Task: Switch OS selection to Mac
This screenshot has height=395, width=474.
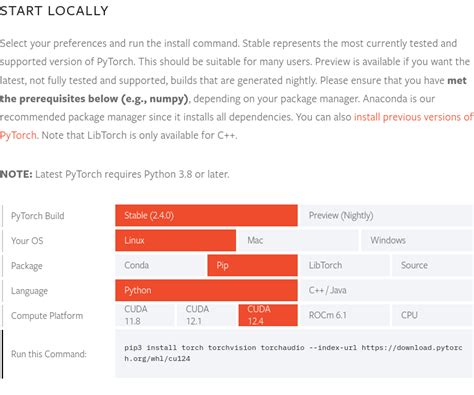Action: click(298, 240)
